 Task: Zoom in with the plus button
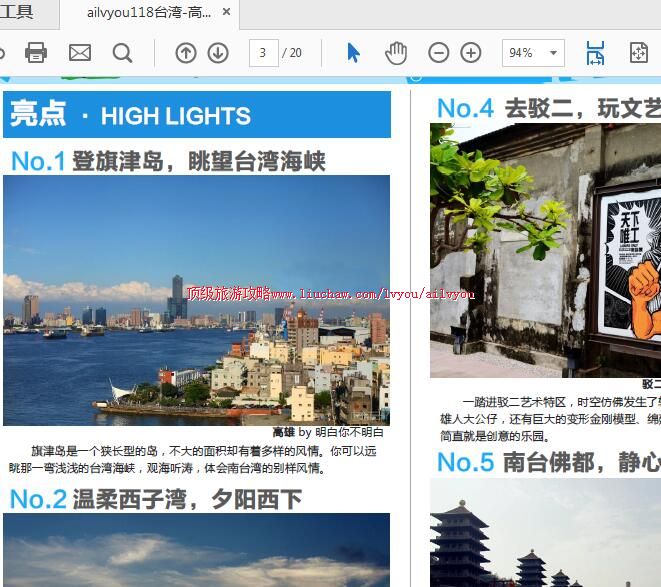(471, 53)
